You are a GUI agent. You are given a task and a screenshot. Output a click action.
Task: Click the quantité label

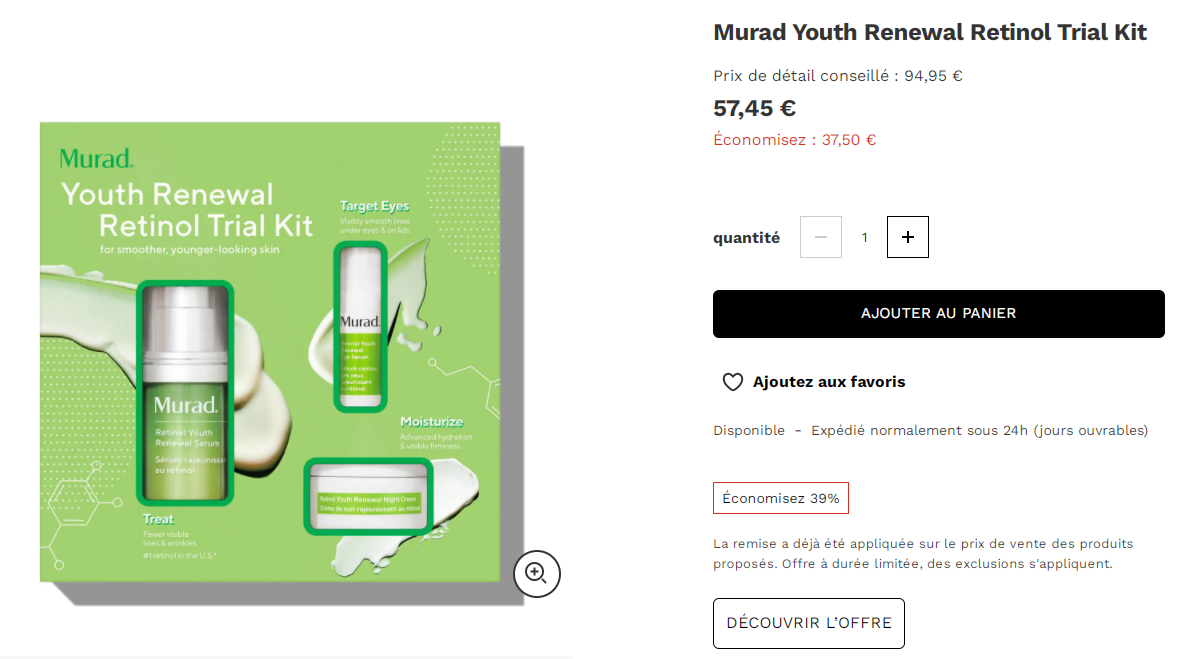click(x=746, y=238)
